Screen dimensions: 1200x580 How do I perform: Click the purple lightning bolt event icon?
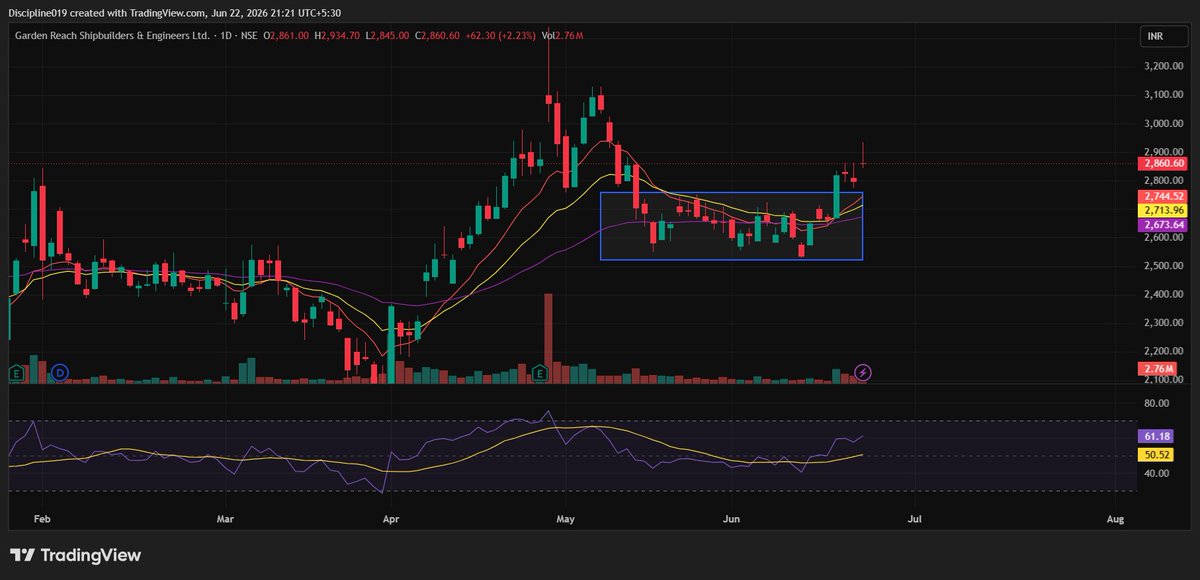864,373
